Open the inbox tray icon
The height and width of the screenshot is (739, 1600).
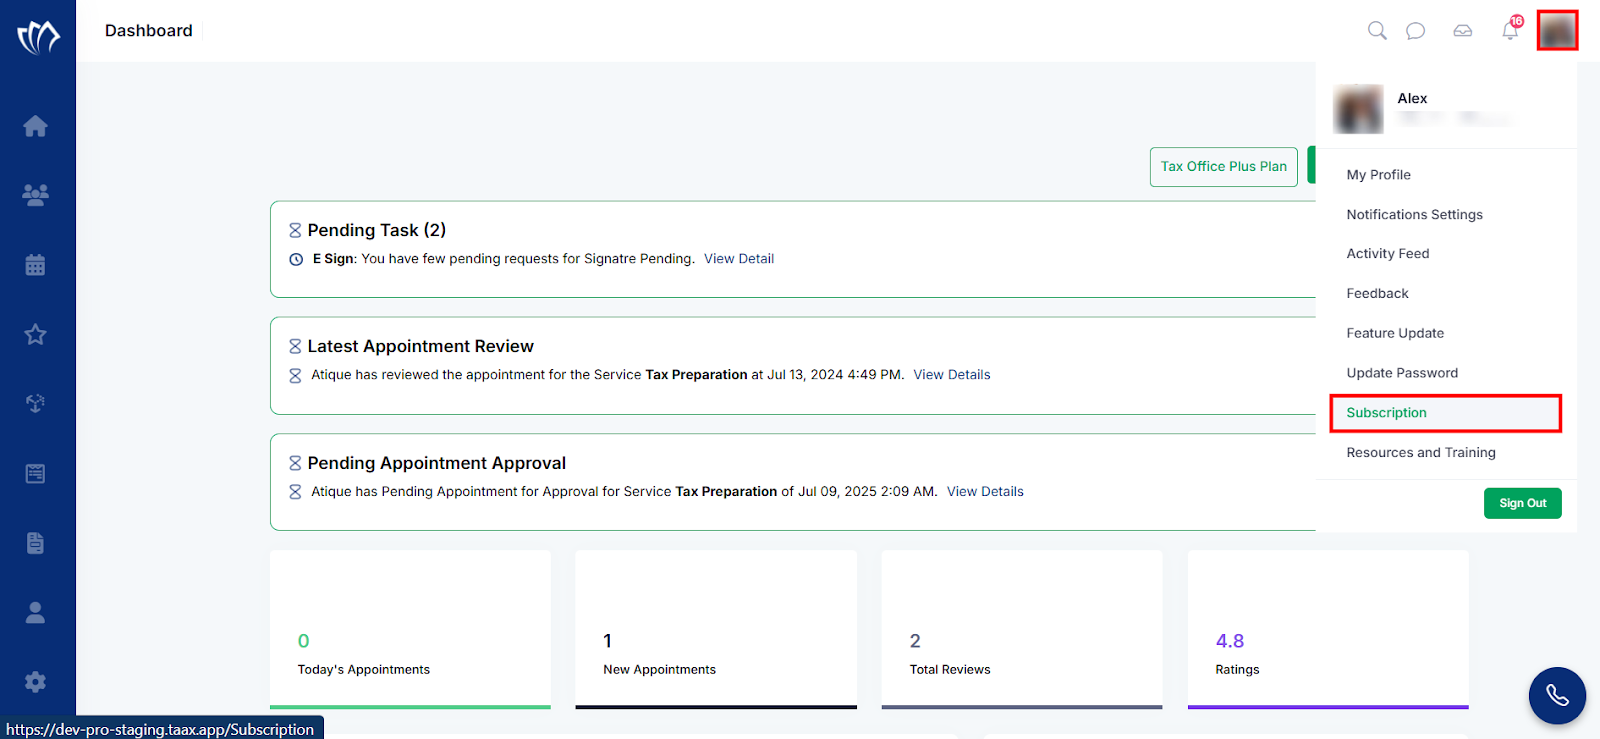coord(1462,31)
